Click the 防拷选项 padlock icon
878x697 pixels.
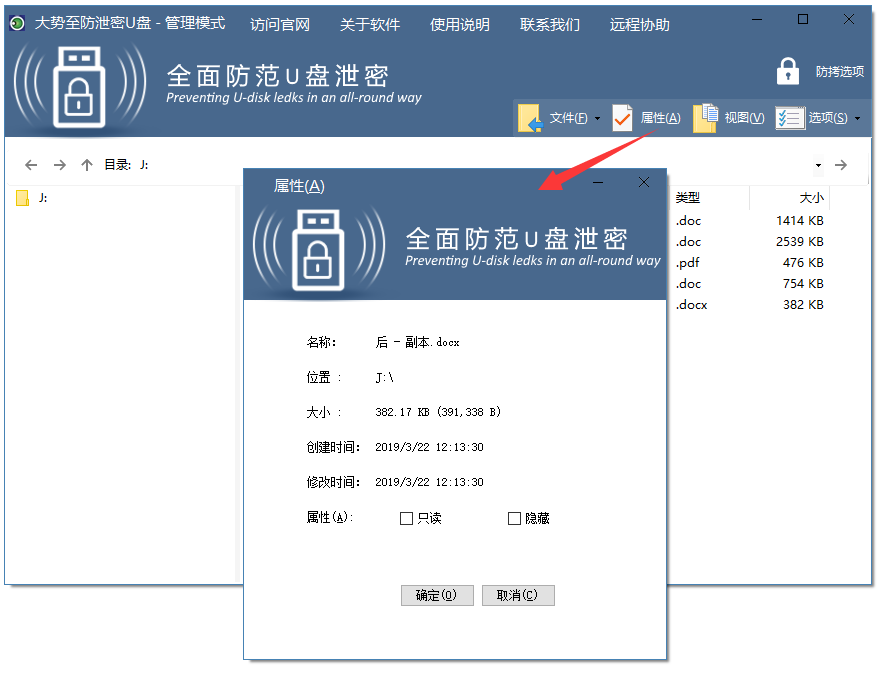[x=788, y=71]
